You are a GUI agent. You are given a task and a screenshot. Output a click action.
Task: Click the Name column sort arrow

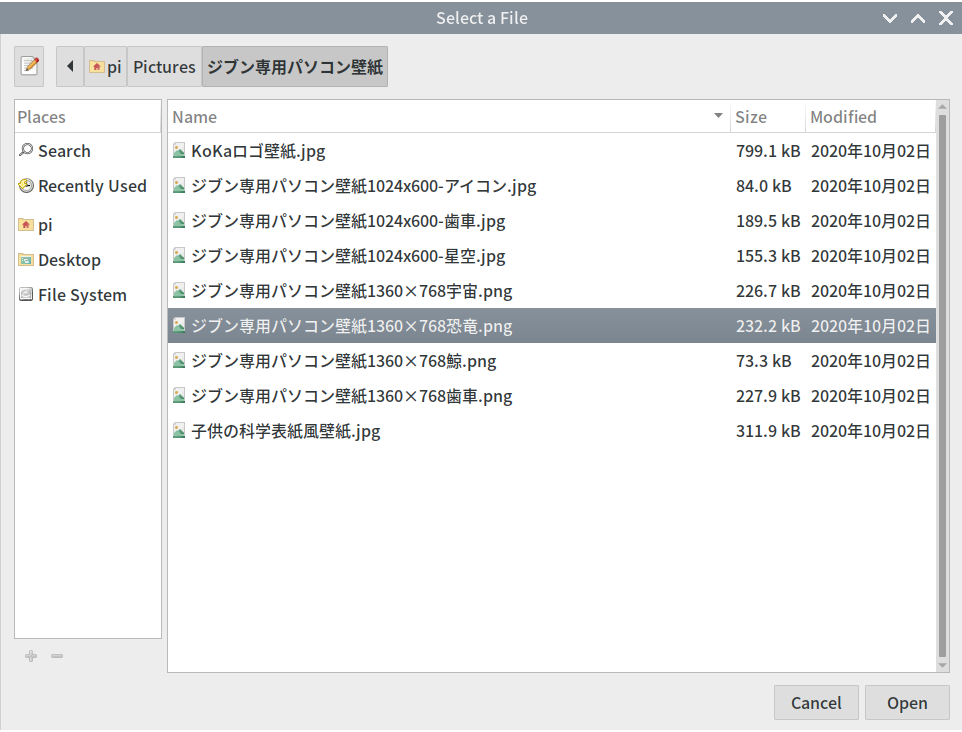point(718,117)
